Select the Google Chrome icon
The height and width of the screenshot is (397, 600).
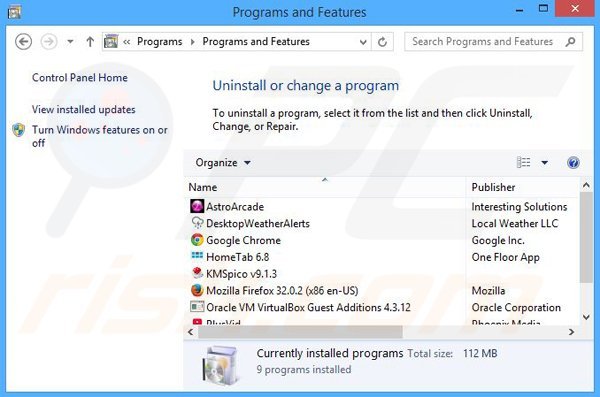coord(197,240)
